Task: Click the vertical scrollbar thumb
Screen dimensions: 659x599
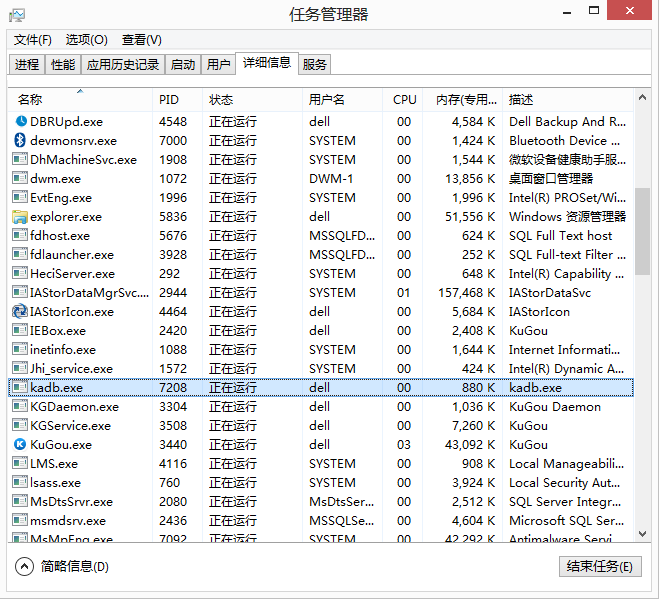Action: click(642, 231)
